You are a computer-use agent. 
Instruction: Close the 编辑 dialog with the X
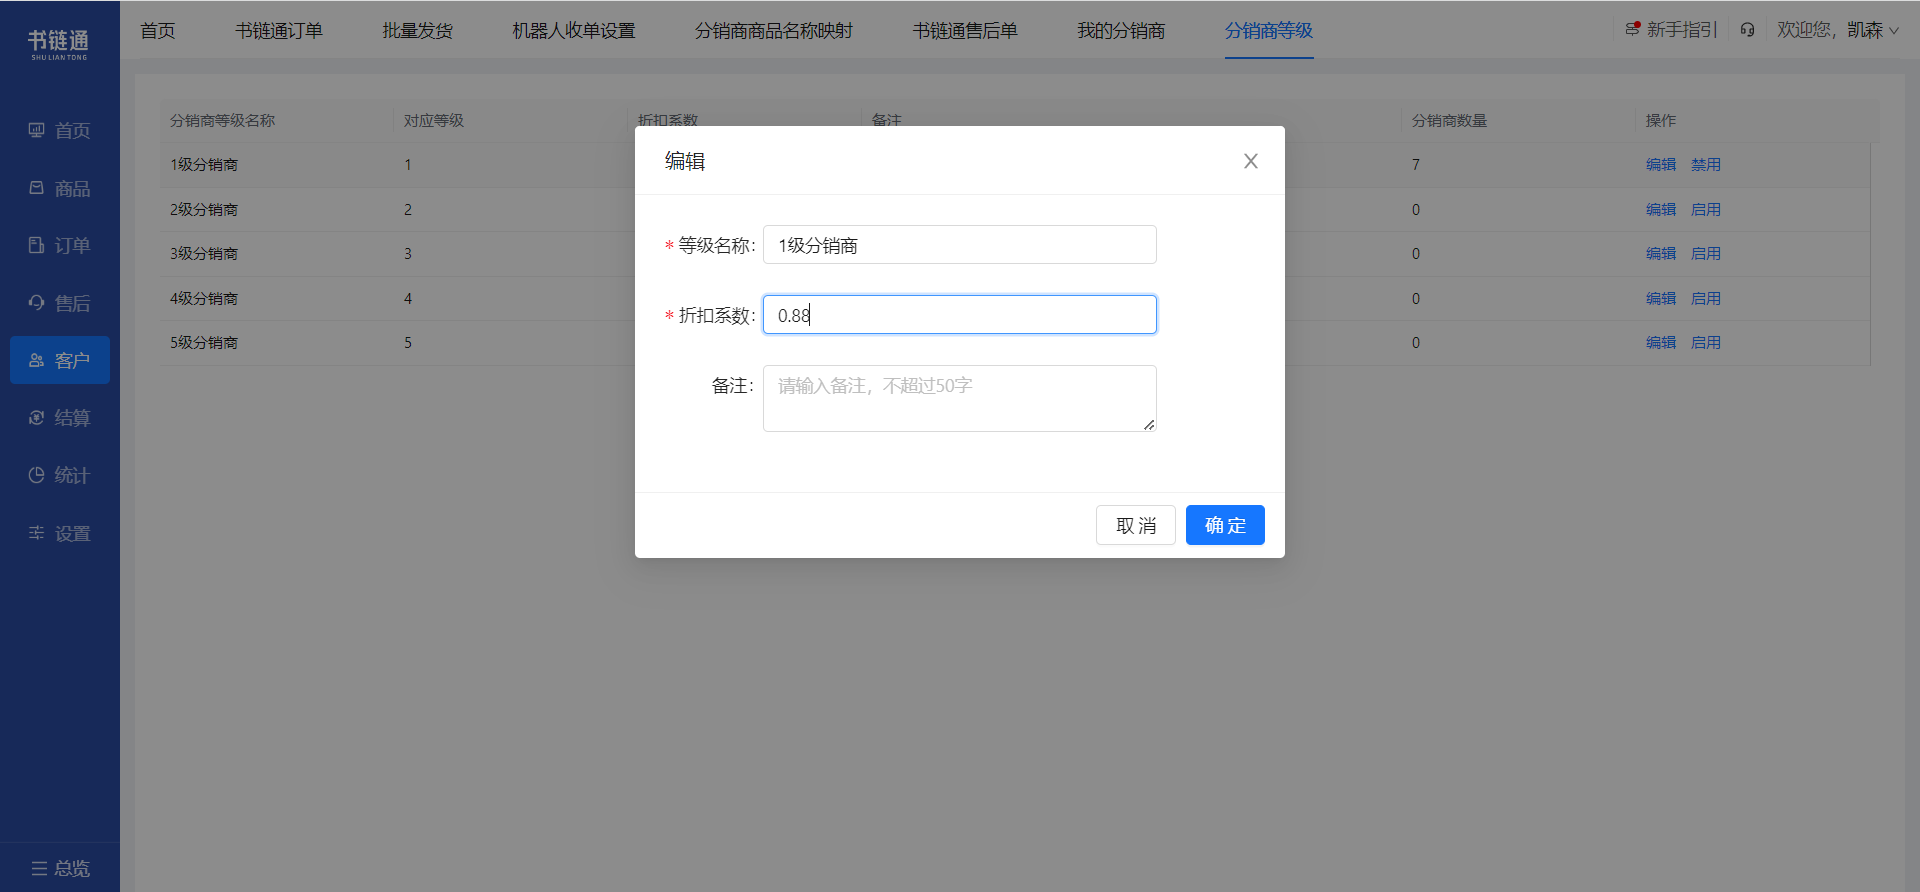click(1250, 161)
